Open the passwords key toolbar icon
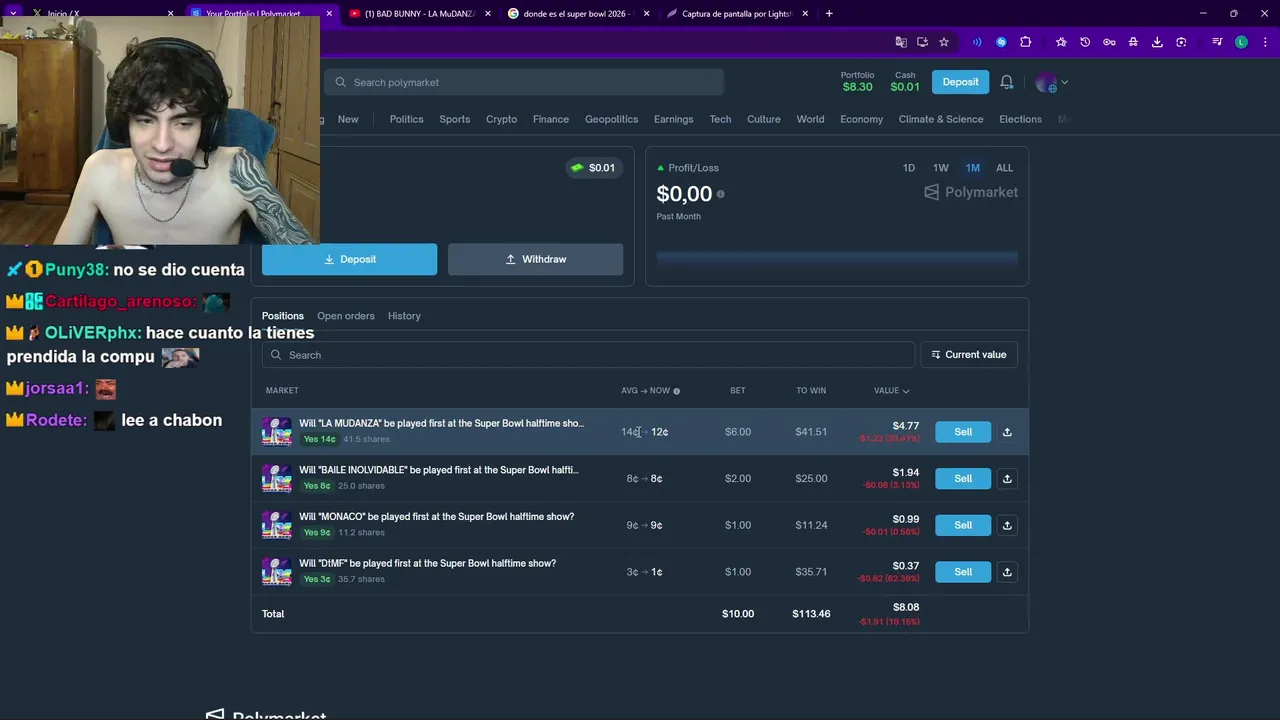The image size is (1280, 720). tap(1109, 42)
